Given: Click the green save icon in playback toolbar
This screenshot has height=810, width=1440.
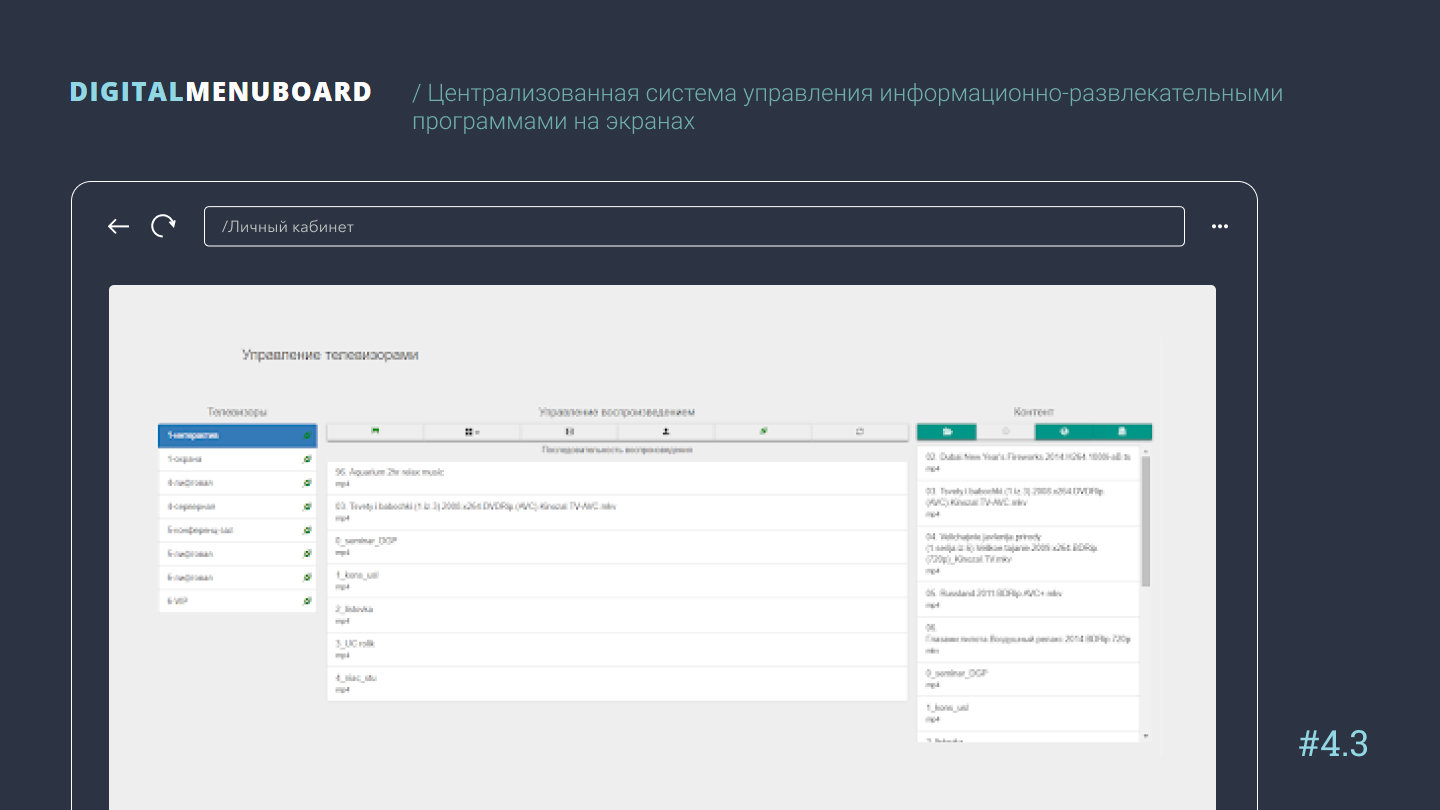Looking at the screenshot, I should (x=375, y=432).
